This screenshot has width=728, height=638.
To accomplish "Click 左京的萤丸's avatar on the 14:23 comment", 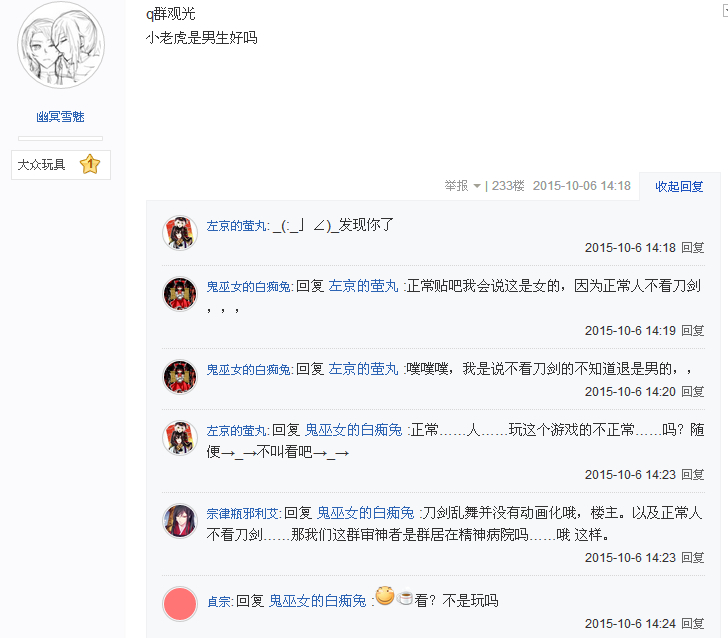I will click(x=180, y=438).
